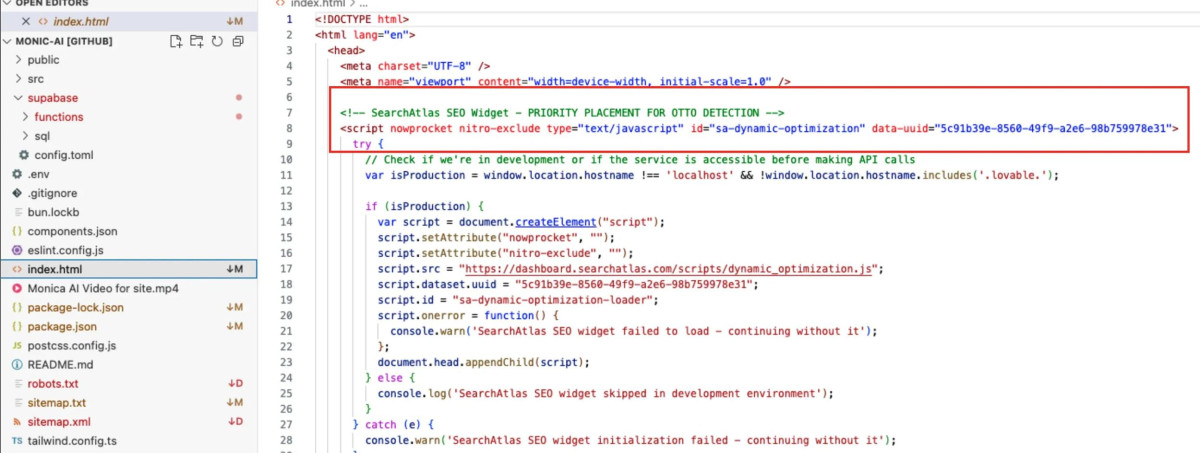This screenshot has width=1200, height=453.
Task: Collapse all folders in explorer
Action: coord(238,41)
